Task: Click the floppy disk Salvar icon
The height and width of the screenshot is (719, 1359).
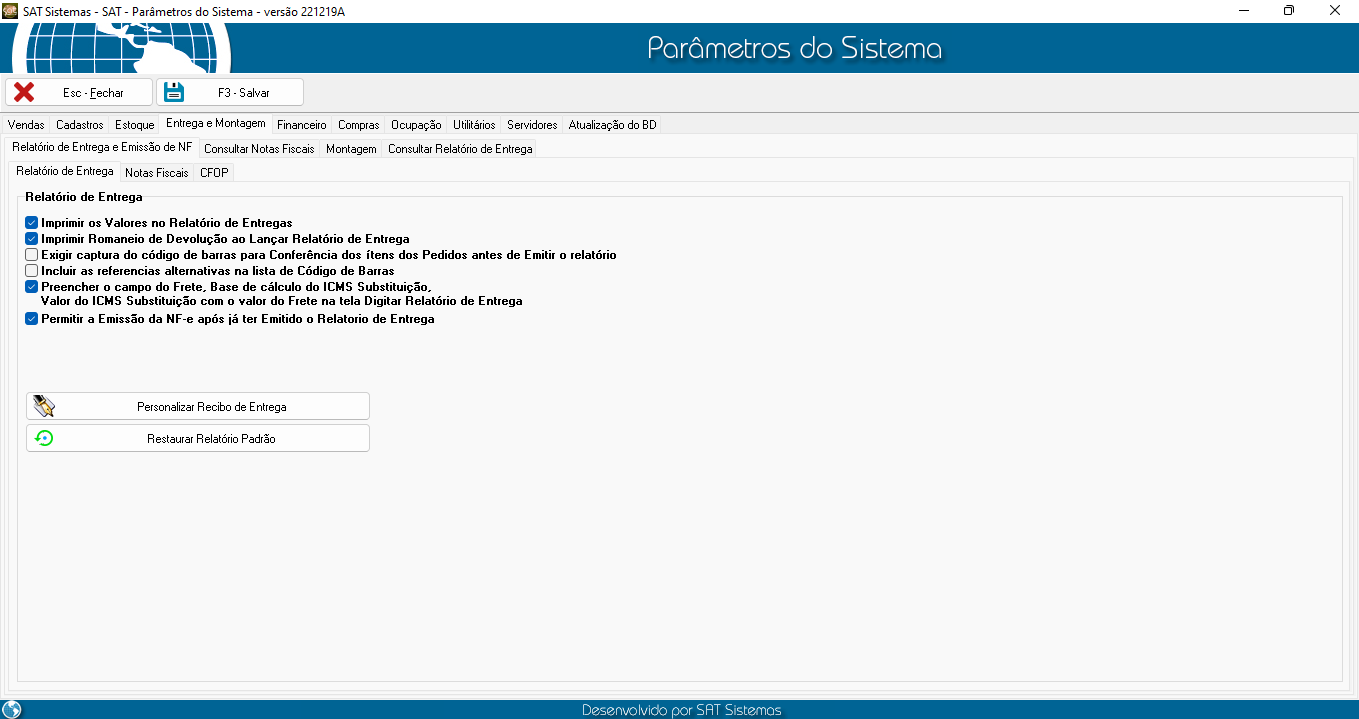Action: click(x=174, y=92)
